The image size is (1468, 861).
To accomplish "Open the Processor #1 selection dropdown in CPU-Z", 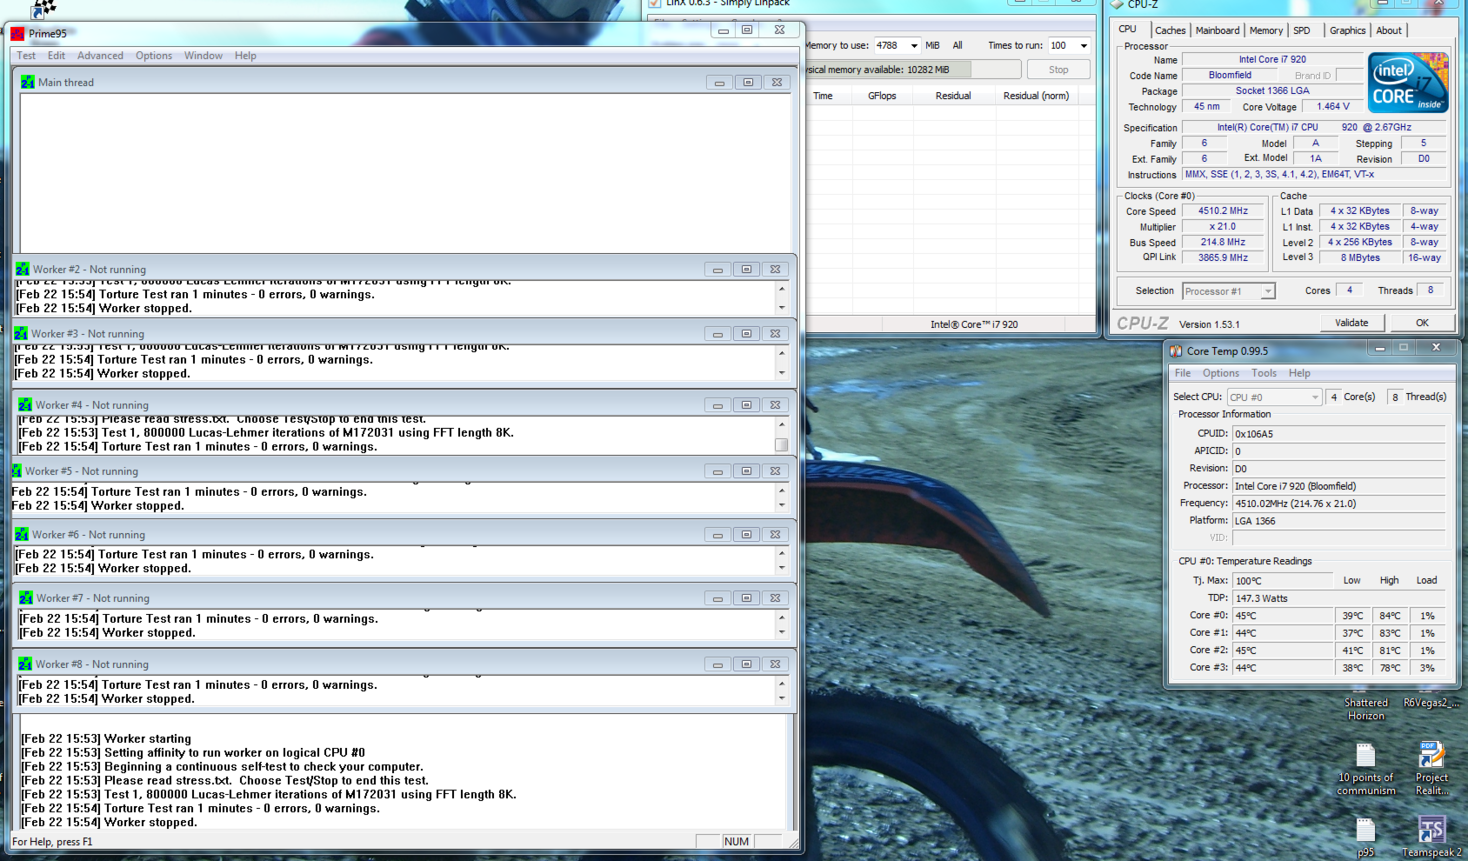I will [x=1268, y=290].
